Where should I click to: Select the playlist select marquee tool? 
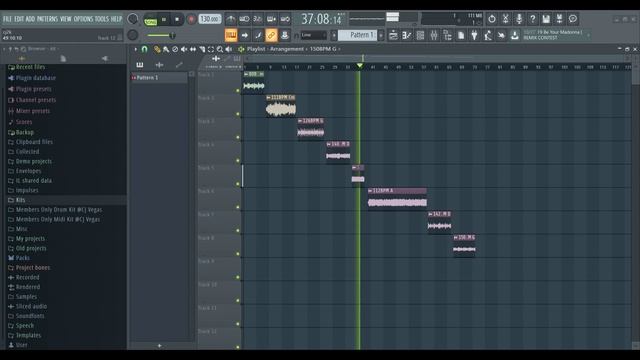click(211, 49)
